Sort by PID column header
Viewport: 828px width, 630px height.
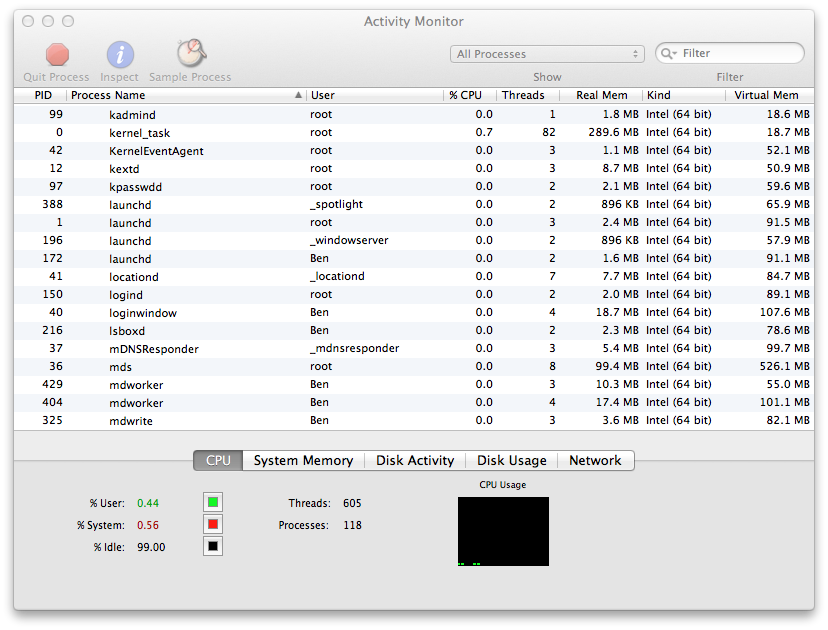pos(43,95)
